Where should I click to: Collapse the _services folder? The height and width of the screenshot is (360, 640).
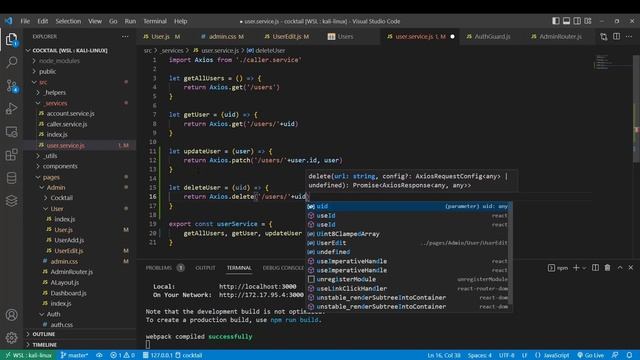[80, 103]
